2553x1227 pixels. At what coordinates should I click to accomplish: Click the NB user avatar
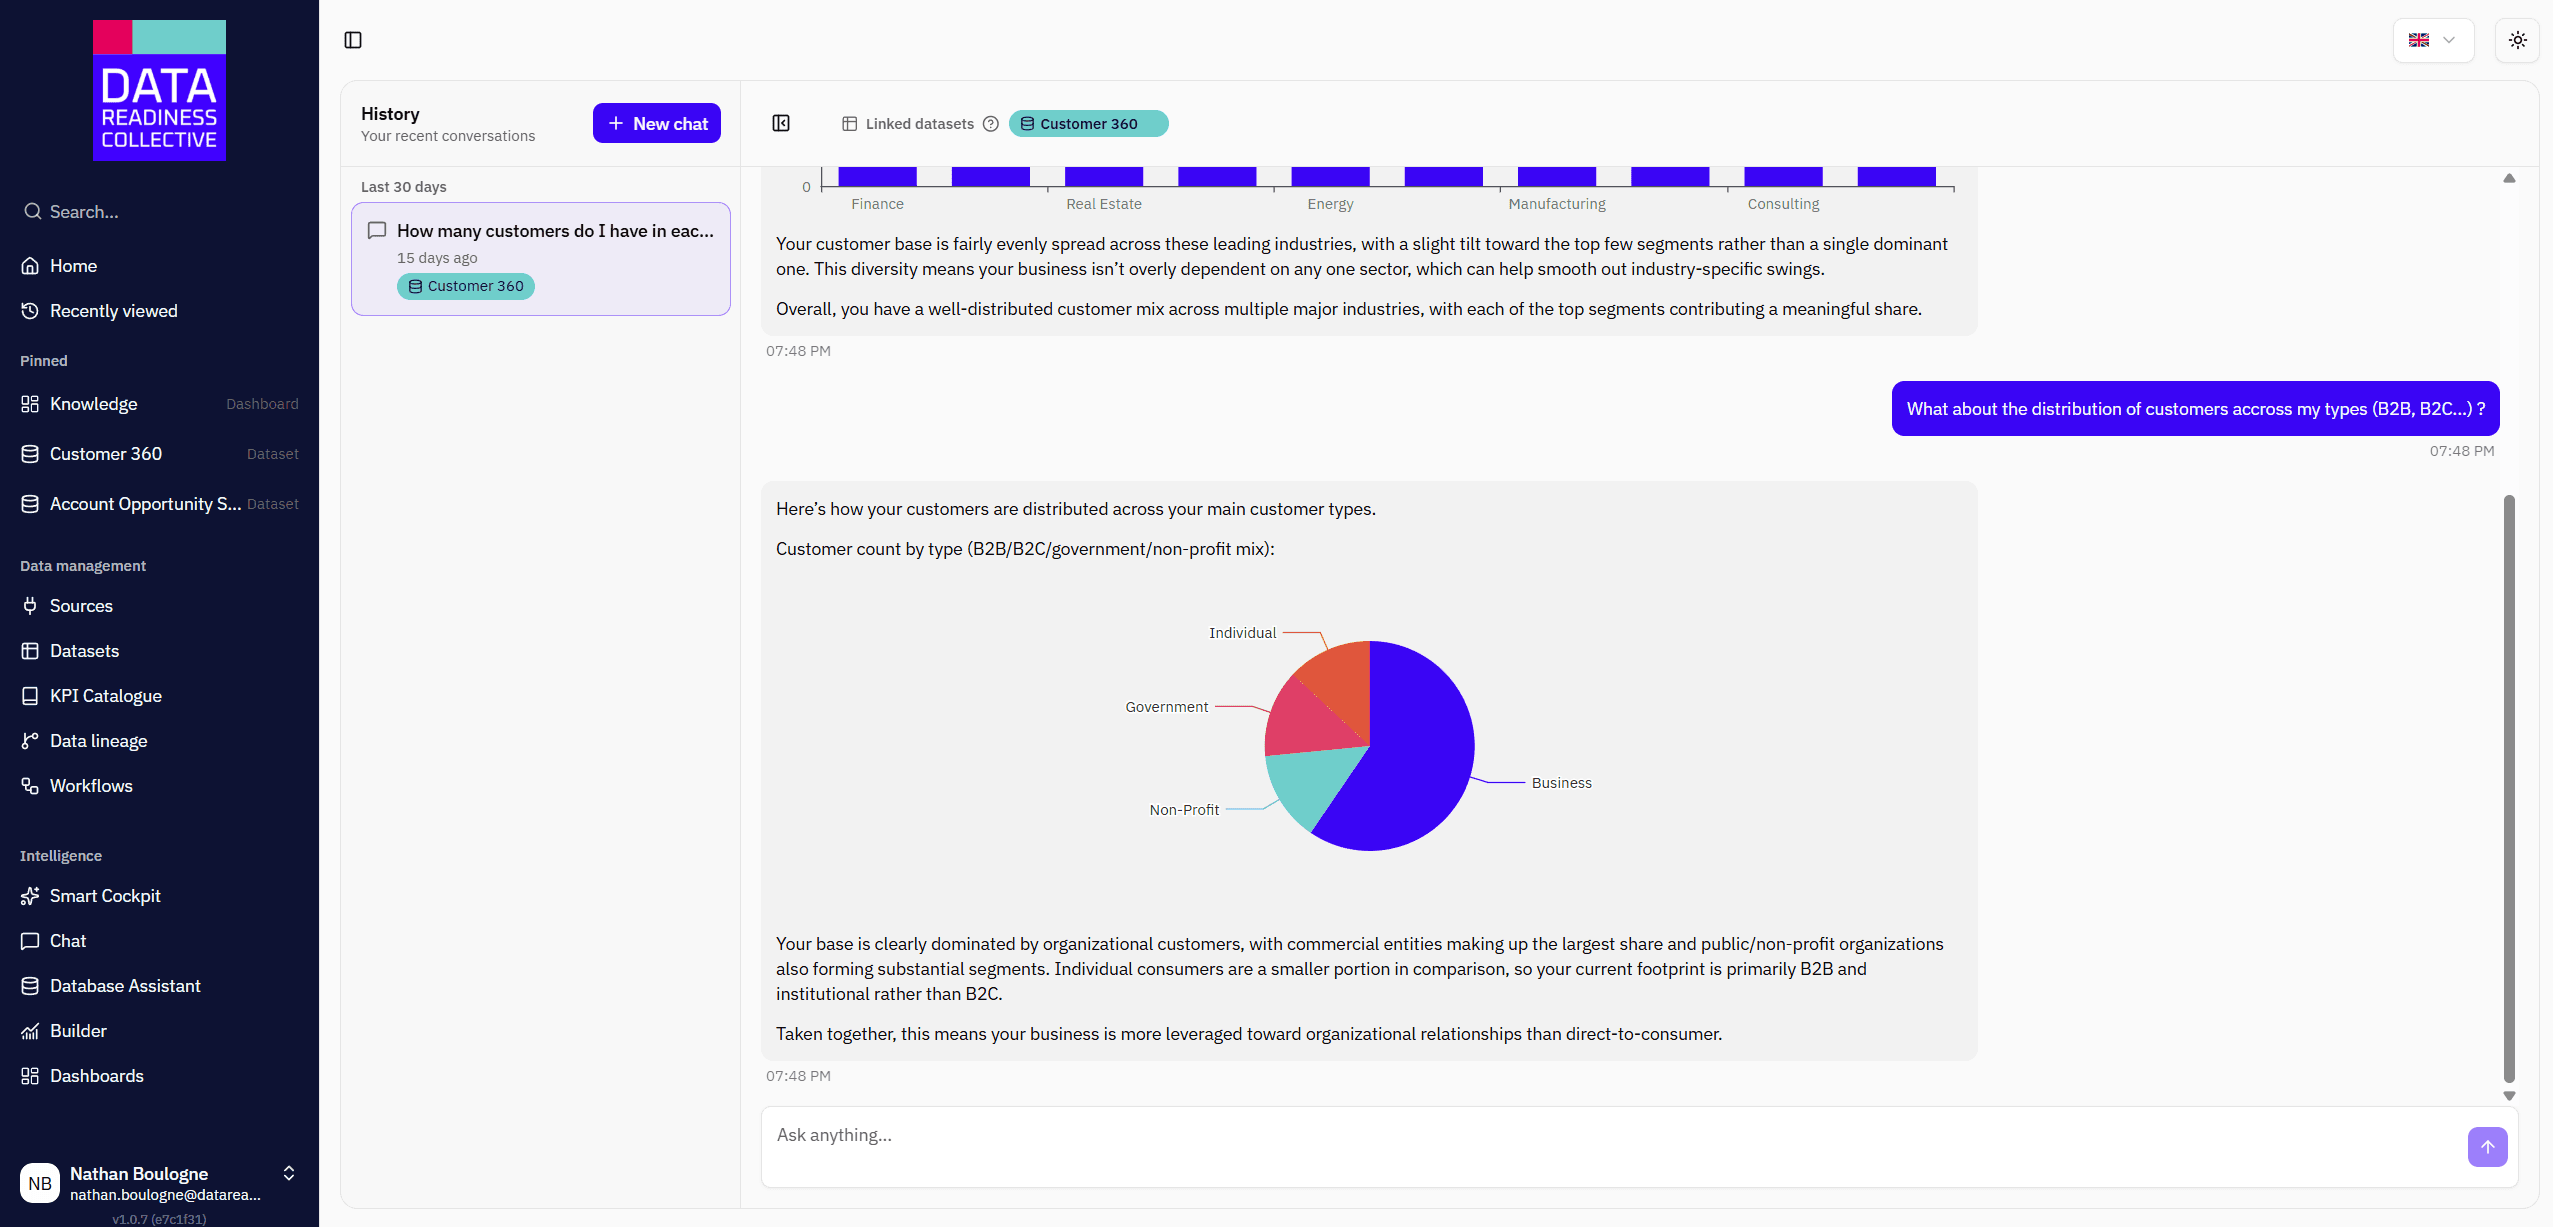point(40,1183)
